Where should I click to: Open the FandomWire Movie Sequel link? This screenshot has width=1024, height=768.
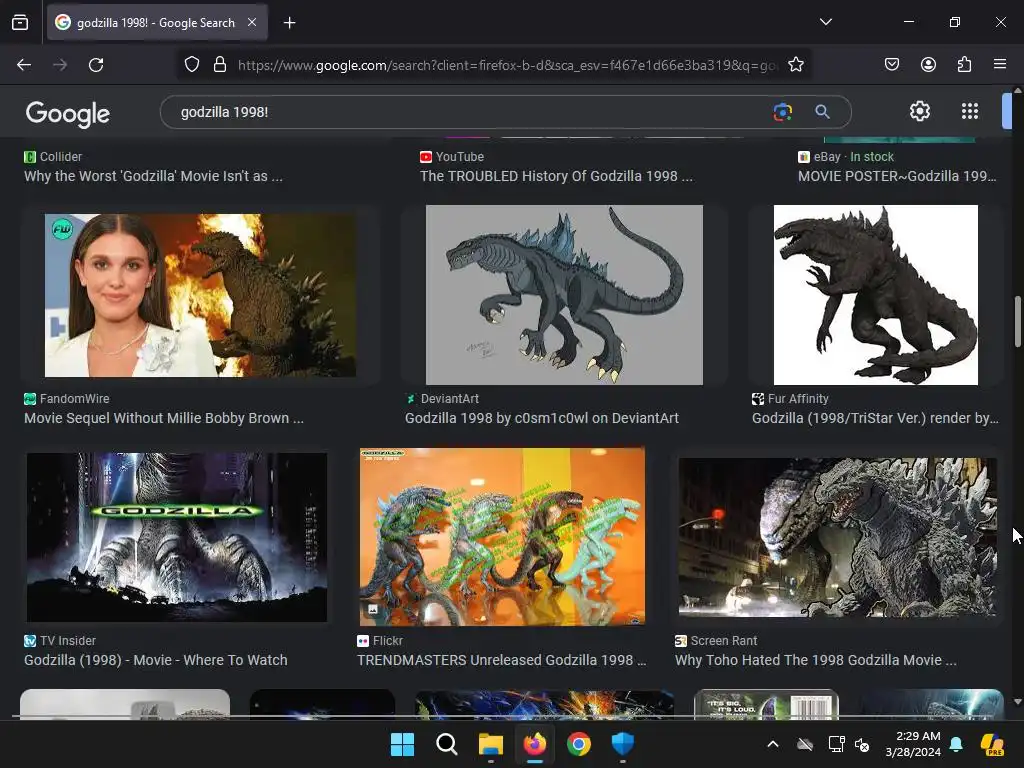(x=164, y=418)
